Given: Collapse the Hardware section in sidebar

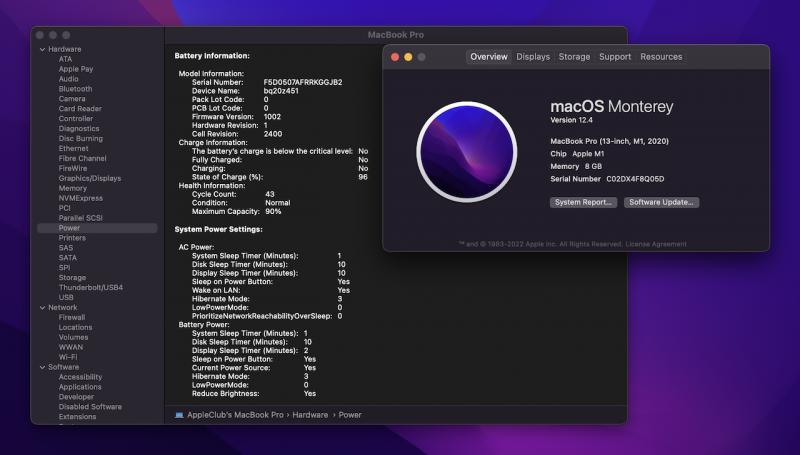Looking at the screenshot, I should 42,49.
